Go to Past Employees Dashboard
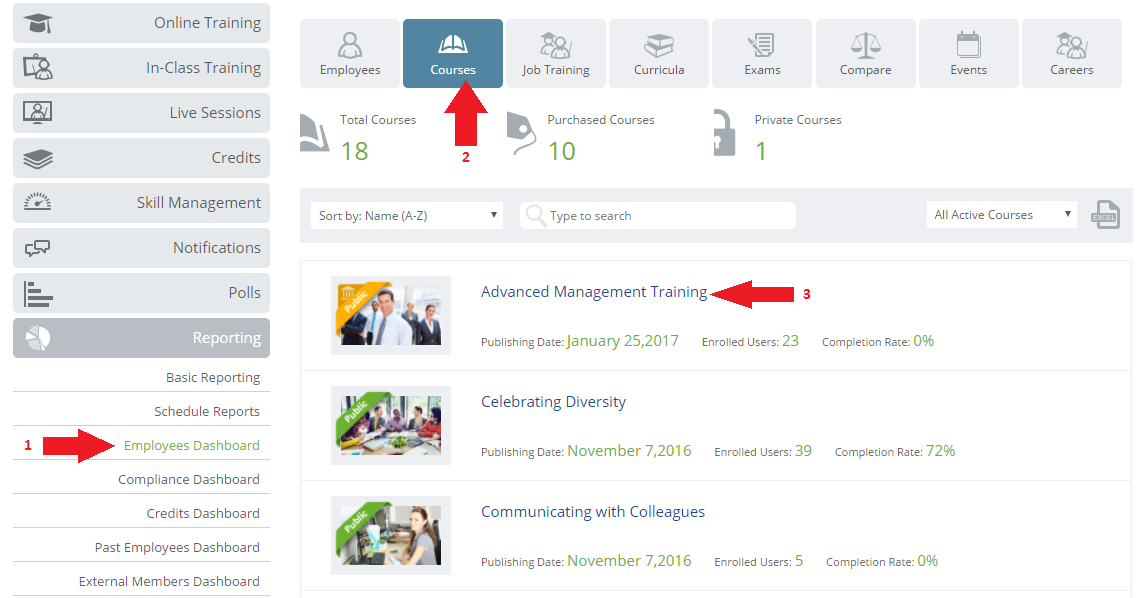The image size is (1148, 598). tap(177, 547)
